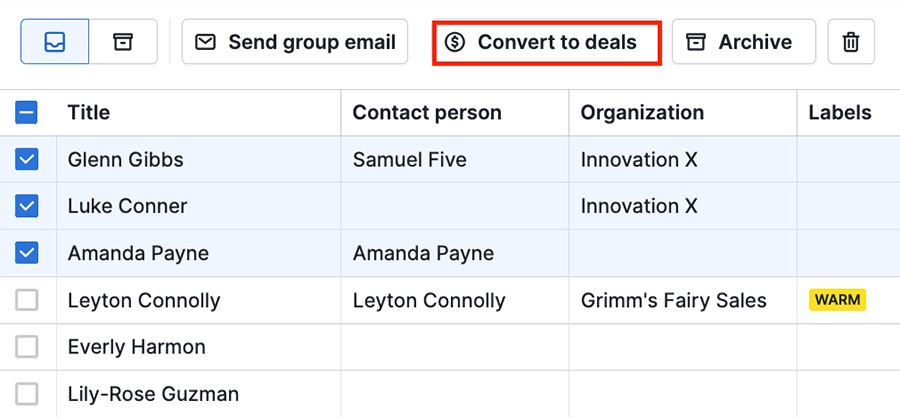The height and width of the screenshot is (417, 900).
Task: Select the Leyton Connolly row checkbox
Action: (x=27, y=300)
